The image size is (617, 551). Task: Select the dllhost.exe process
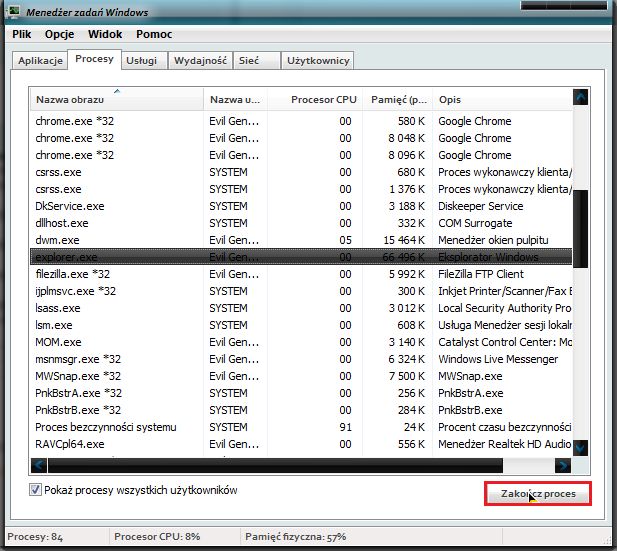[x=301, y=223]
